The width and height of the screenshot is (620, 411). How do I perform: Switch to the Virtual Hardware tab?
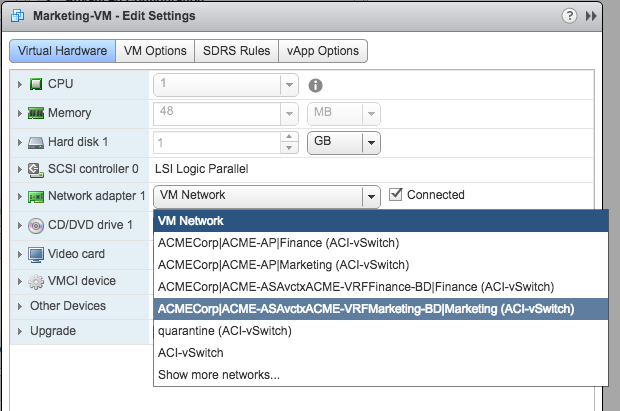(62, 51)
